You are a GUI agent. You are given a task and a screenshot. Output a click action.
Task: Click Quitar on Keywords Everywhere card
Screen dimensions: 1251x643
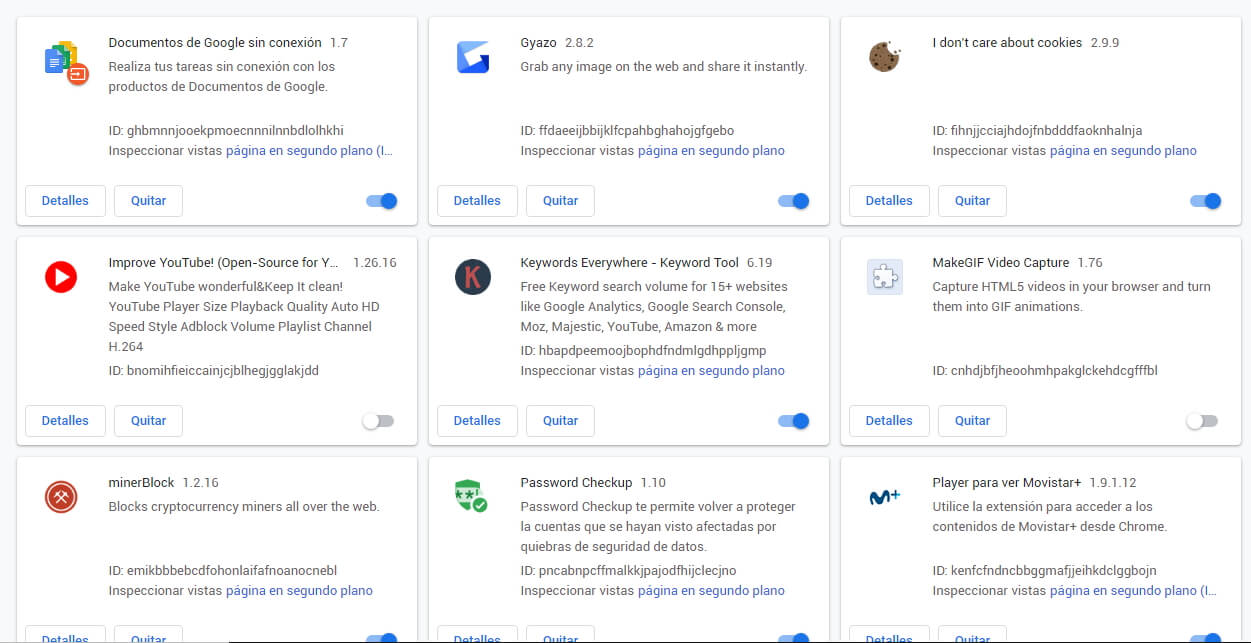coord(560,421)
